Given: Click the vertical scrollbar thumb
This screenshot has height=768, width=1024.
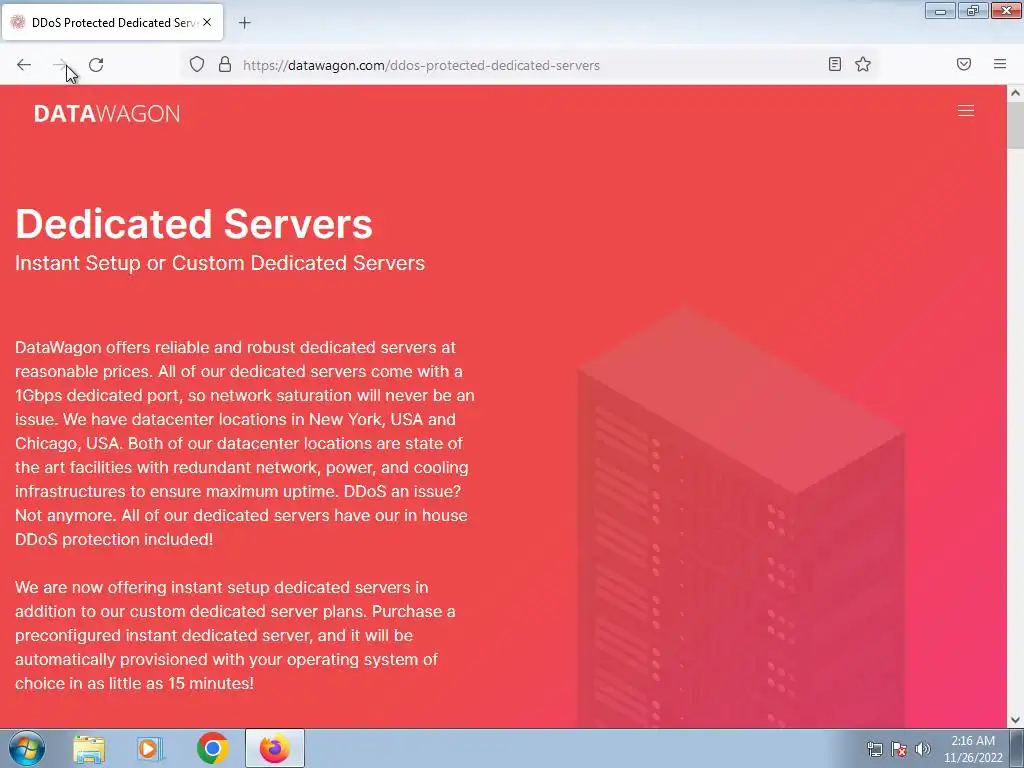Looking at the screenshot, I should coord(1016,125).
